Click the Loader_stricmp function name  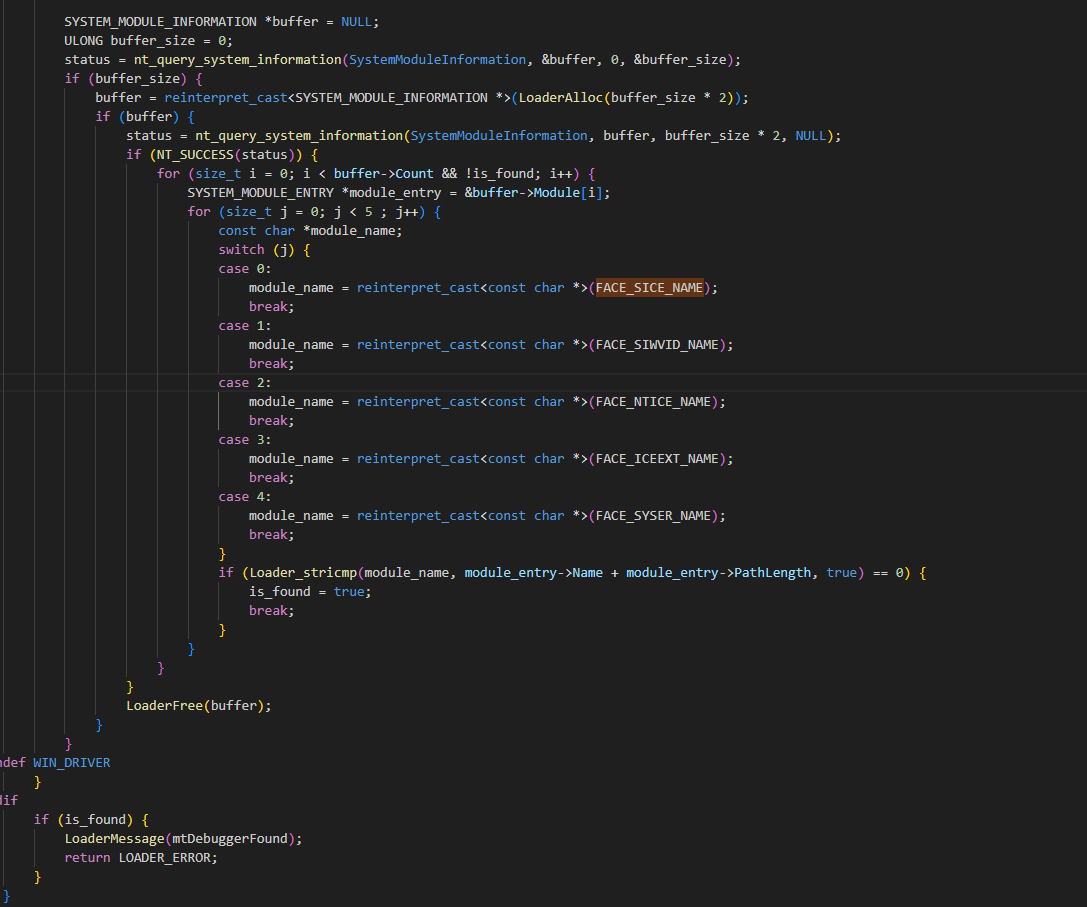coord(303,573)
